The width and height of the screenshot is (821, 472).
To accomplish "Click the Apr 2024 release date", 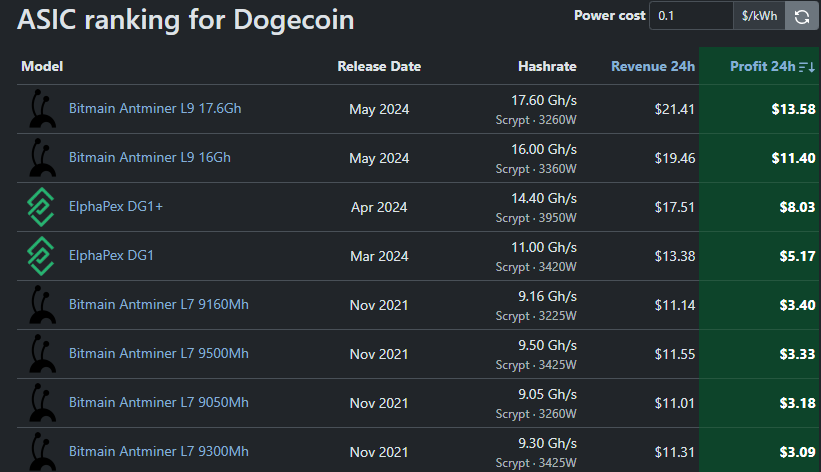I will pyautogui.click(x=379, y=207).
